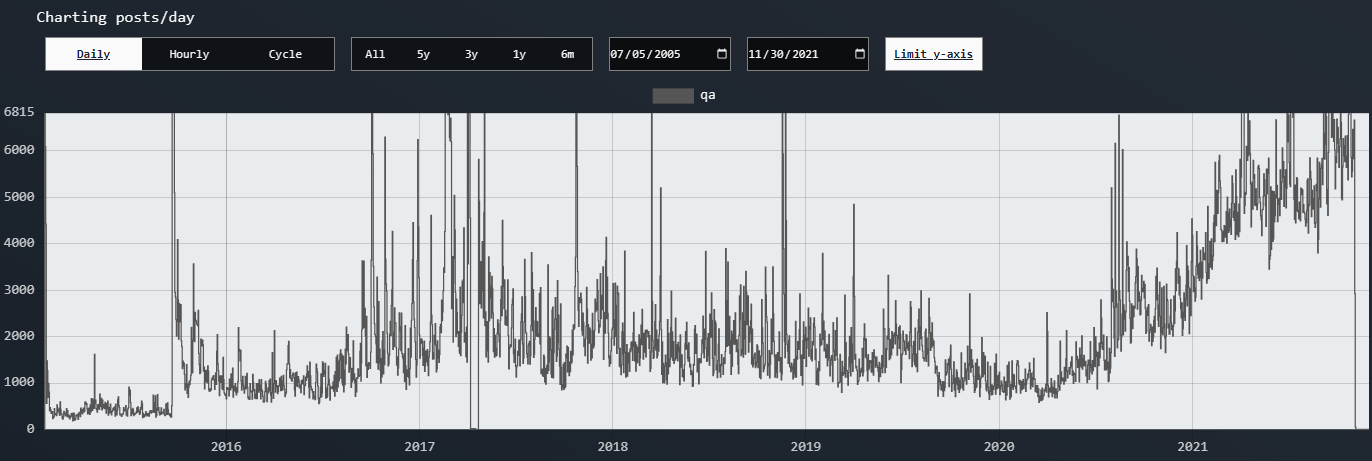The height and width of the screenshot is (461, 1372).
Task: Show All time range
Action: [x=375, y=54]
